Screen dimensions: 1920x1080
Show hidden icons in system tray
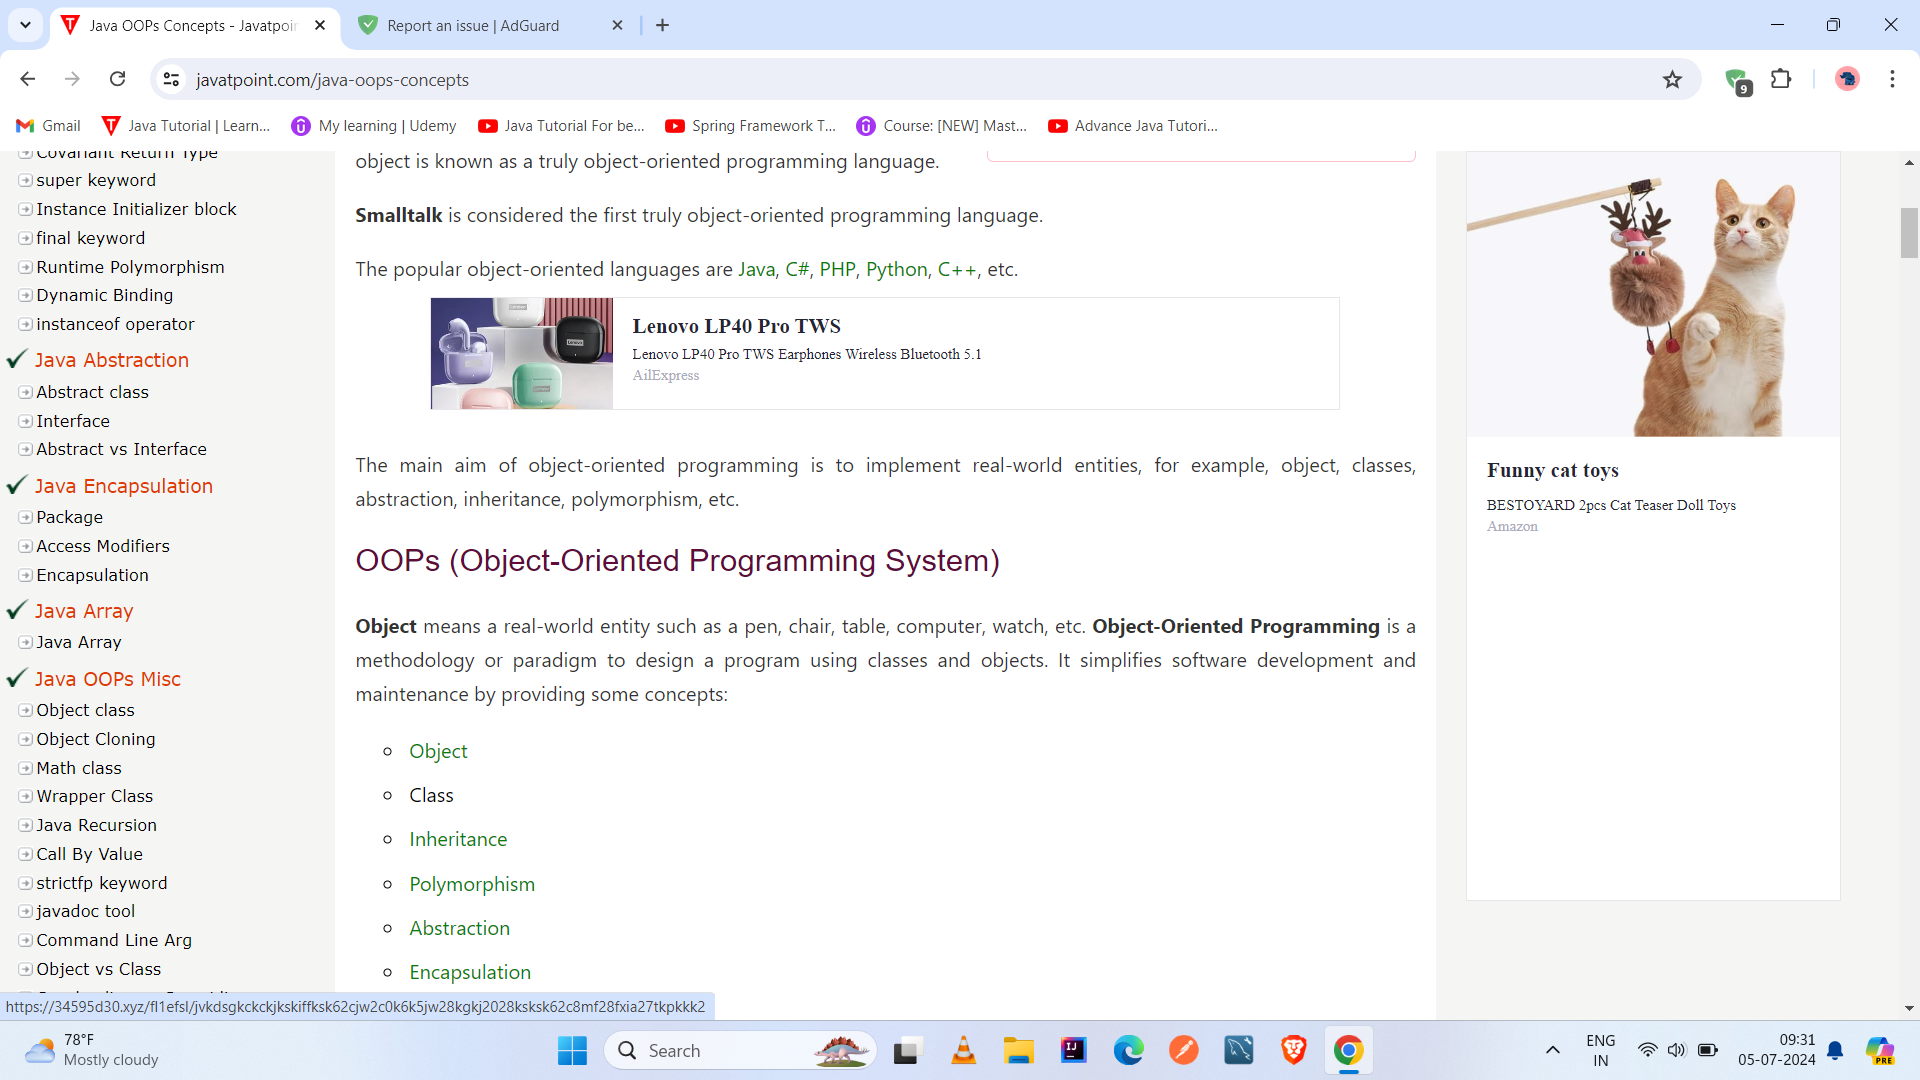(x=1552, y=1050)
